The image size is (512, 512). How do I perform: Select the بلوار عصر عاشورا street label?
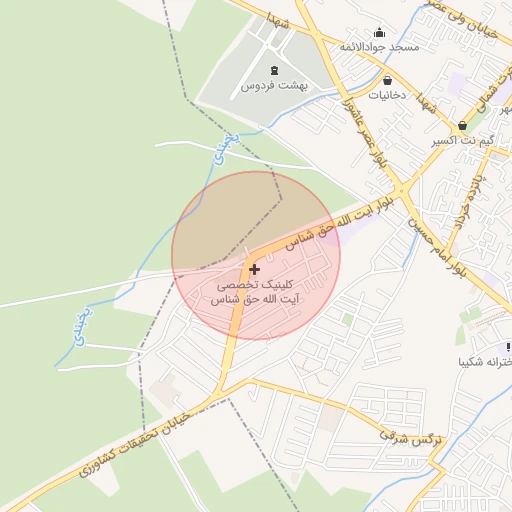coord(366,134)
